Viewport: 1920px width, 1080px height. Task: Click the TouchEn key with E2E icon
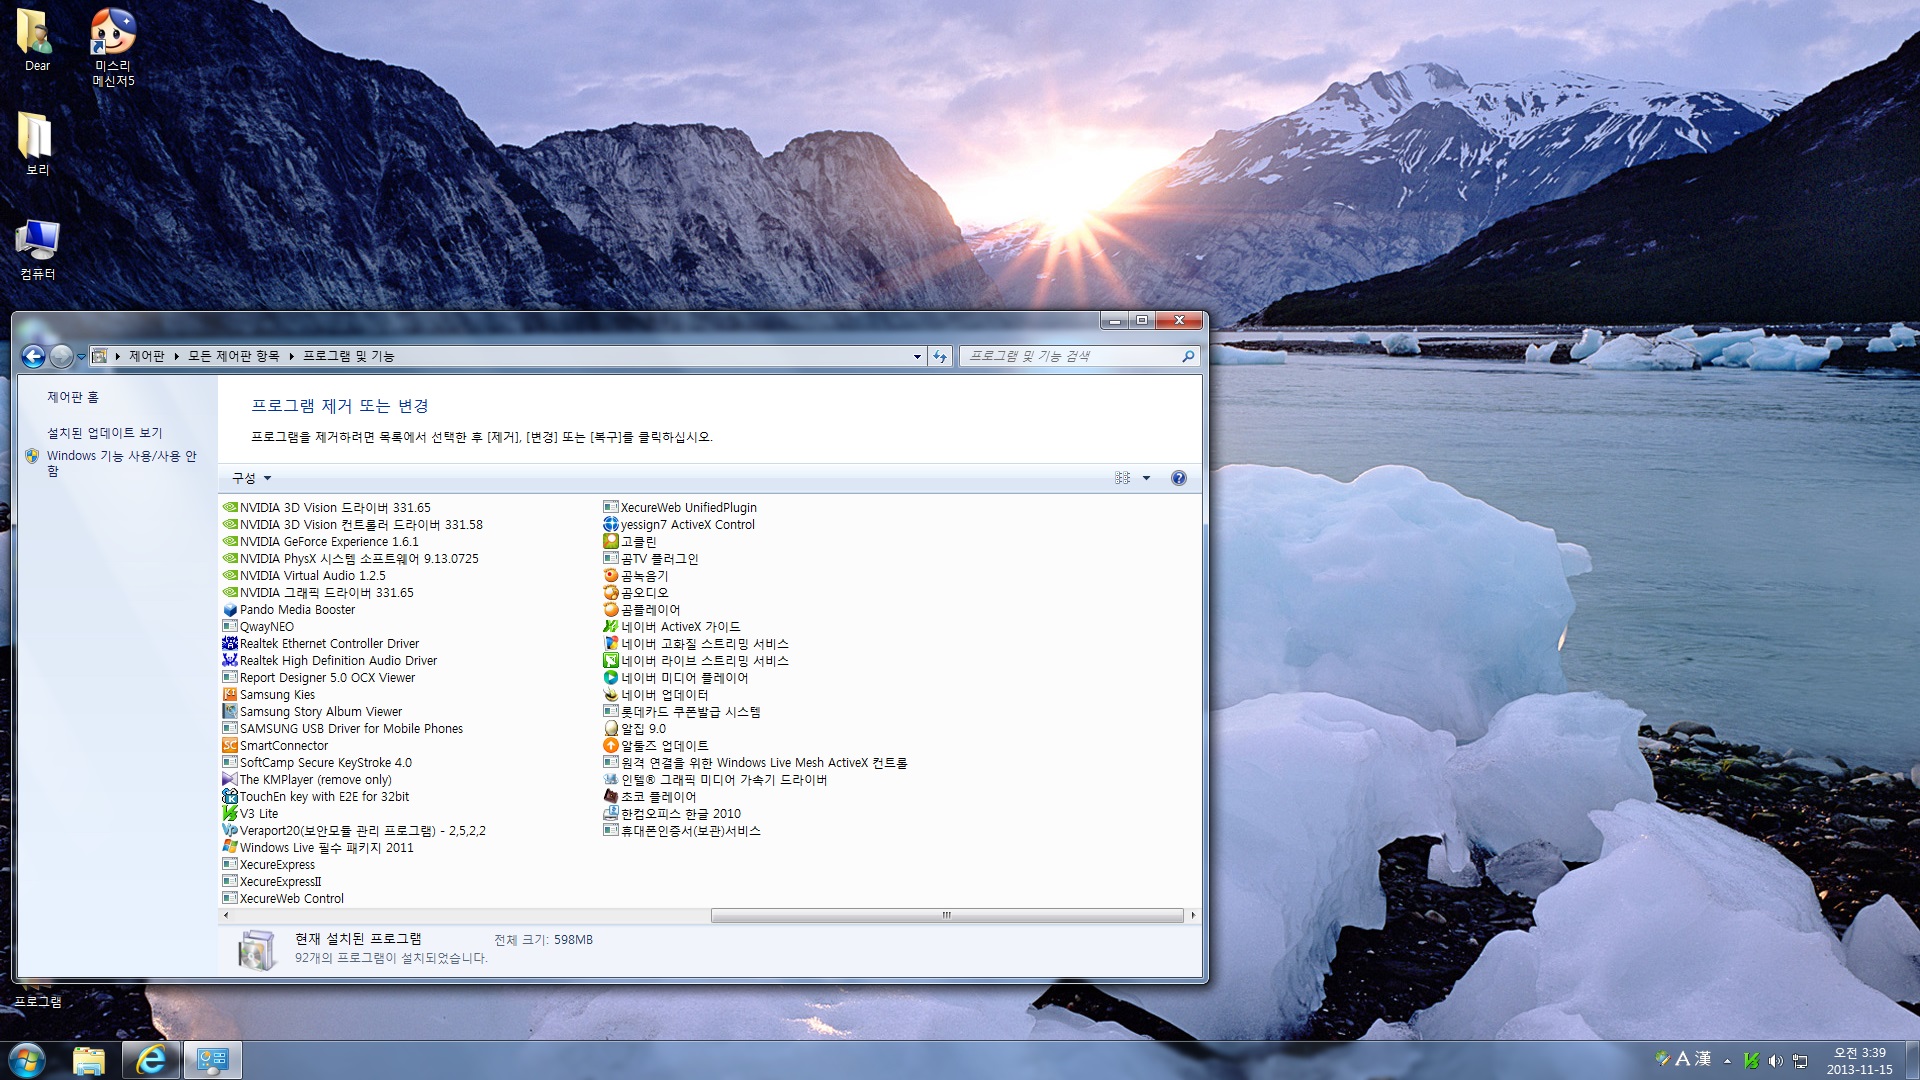230,797
